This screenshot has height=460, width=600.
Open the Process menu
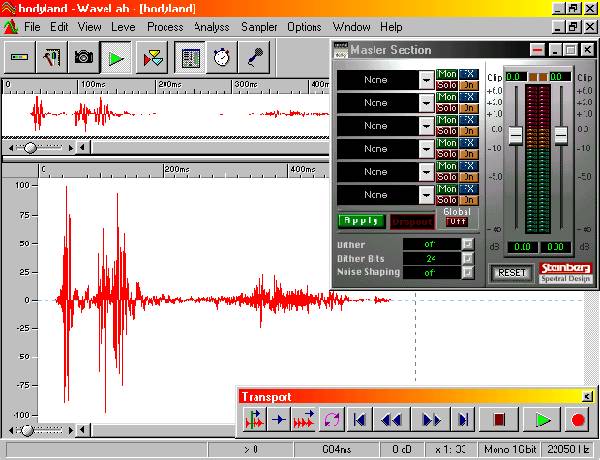tap(165, 27)
